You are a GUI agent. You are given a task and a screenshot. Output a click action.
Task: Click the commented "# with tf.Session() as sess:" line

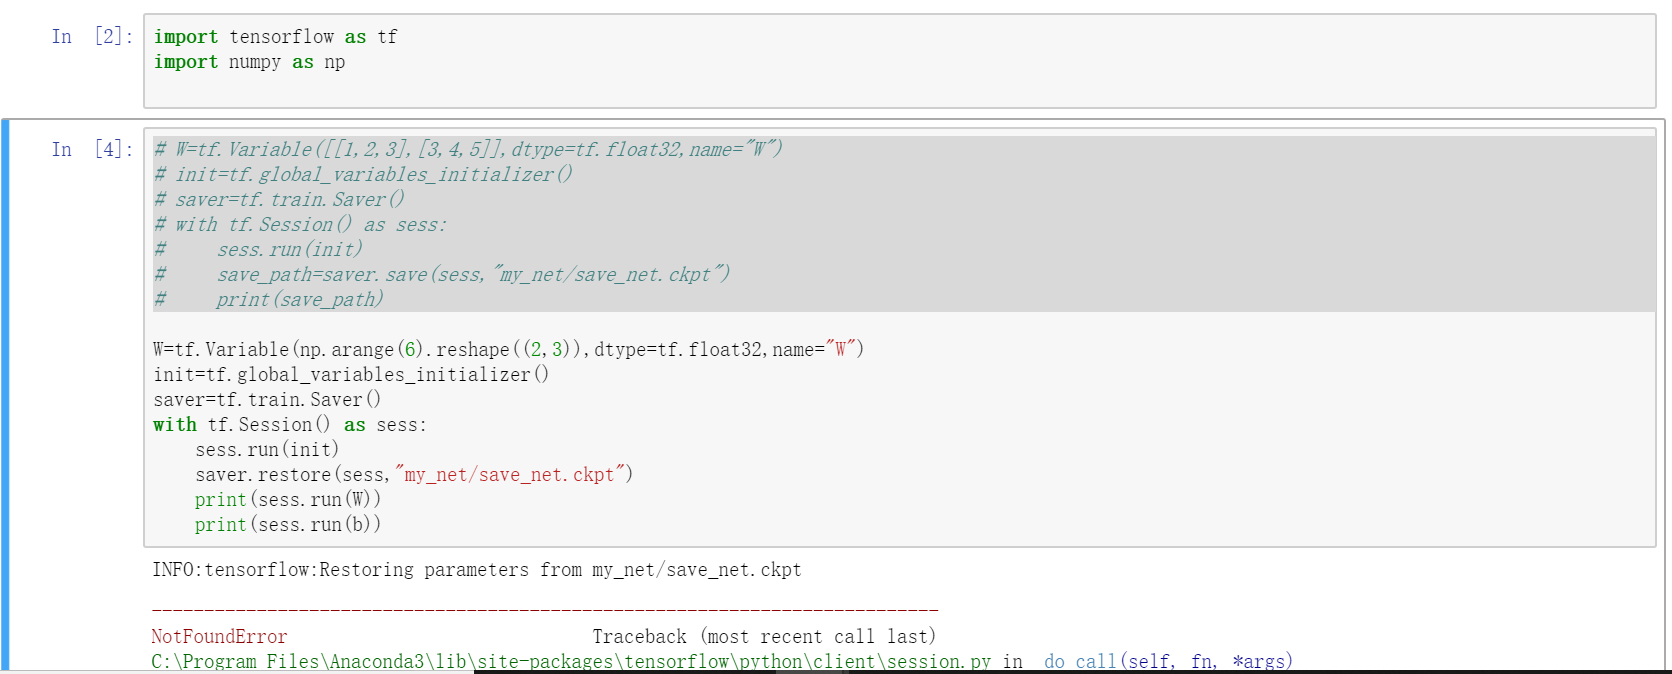[x=301, y=225]
